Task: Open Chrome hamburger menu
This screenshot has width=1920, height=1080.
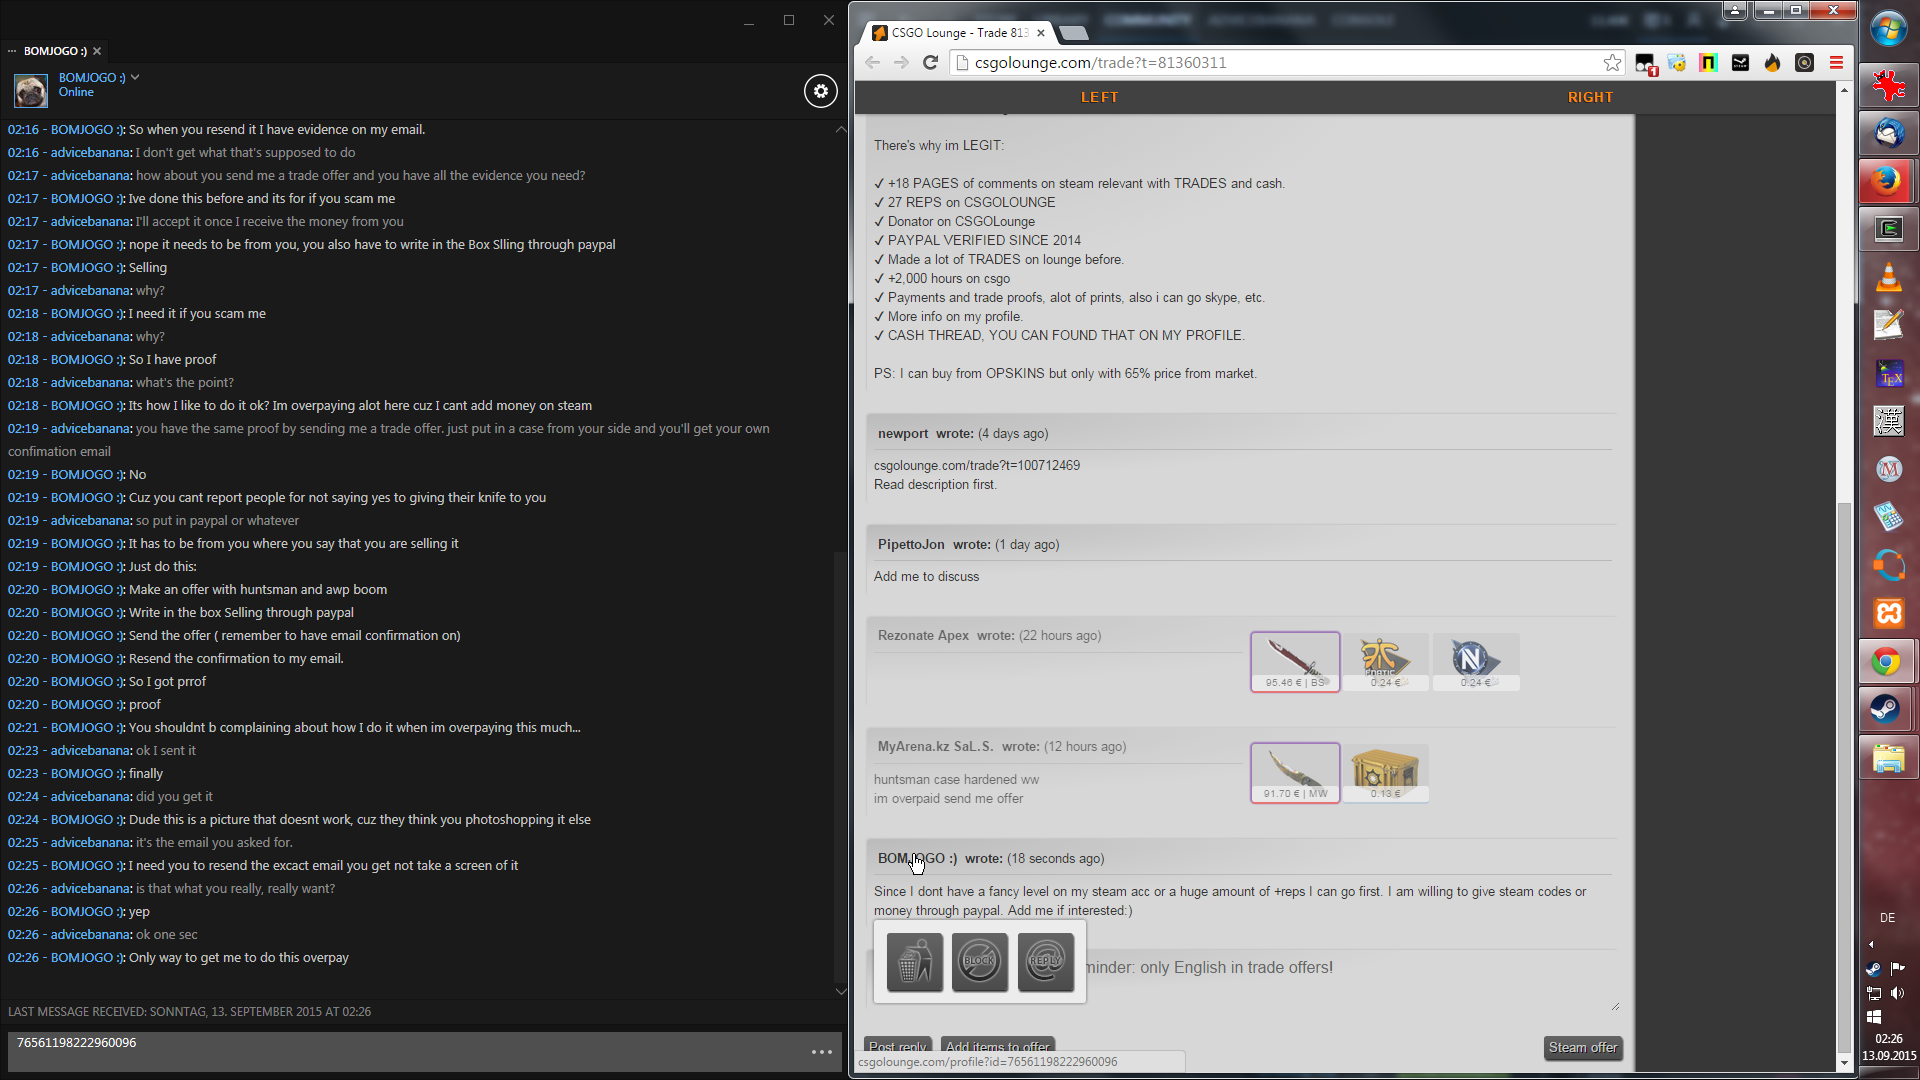Action: 1836,63
